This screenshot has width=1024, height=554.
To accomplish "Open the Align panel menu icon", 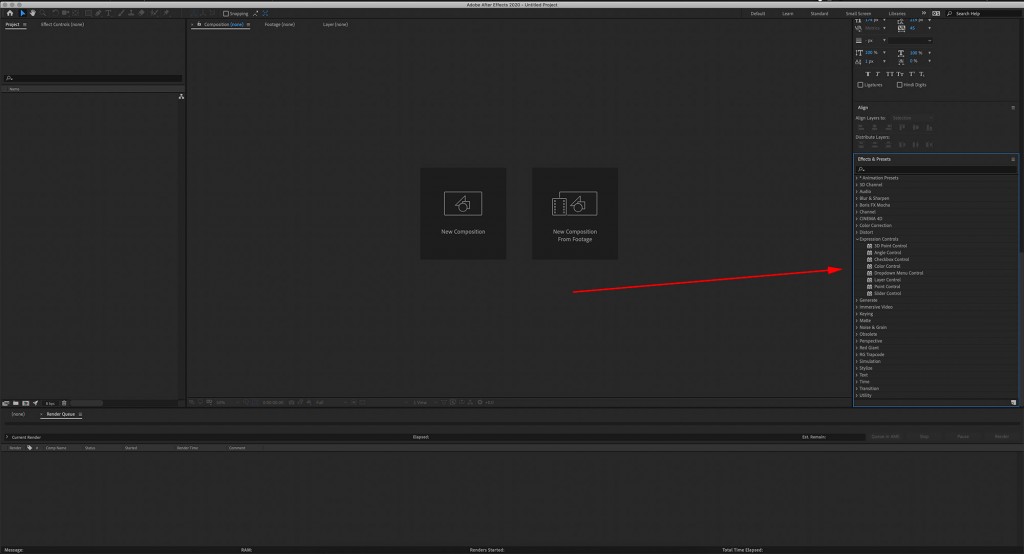I will [1013, 108].
